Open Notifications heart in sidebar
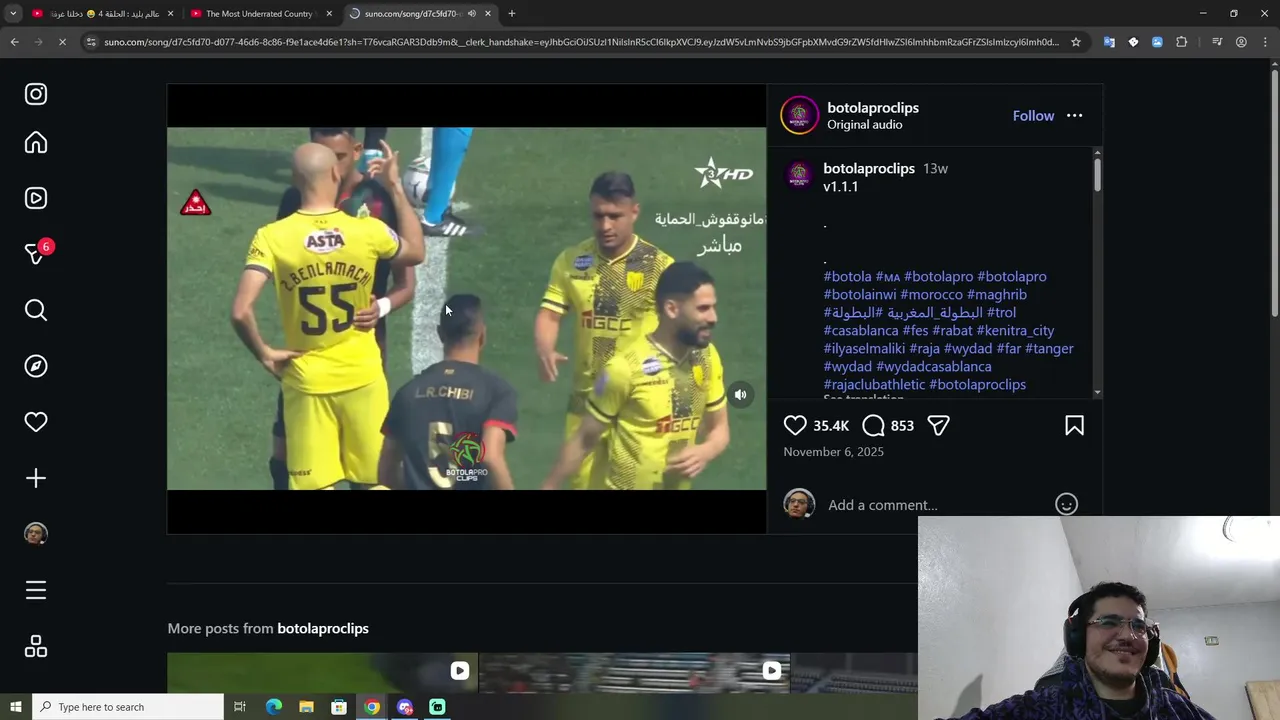The width and height of the screenshot is (1280, 720). 36,422
